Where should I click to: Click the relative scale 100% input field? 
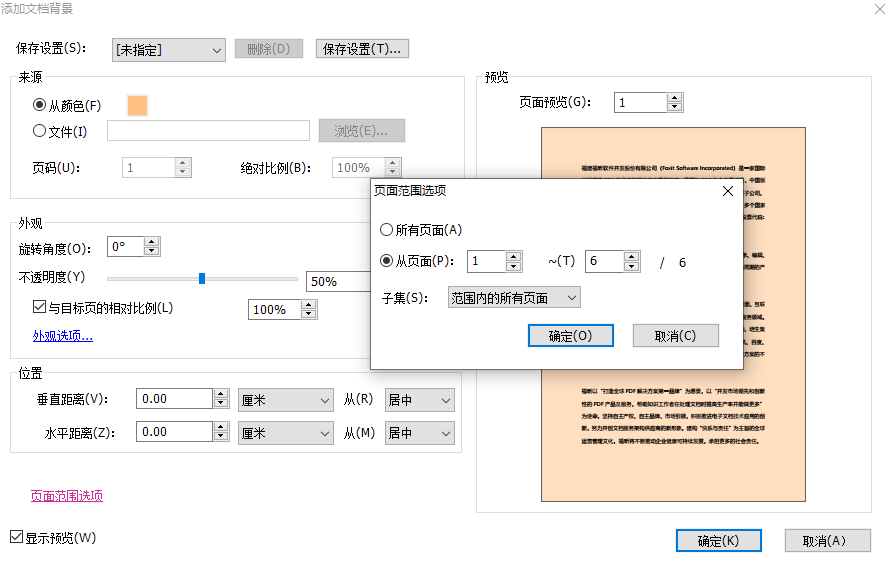[x=274, y=310]
